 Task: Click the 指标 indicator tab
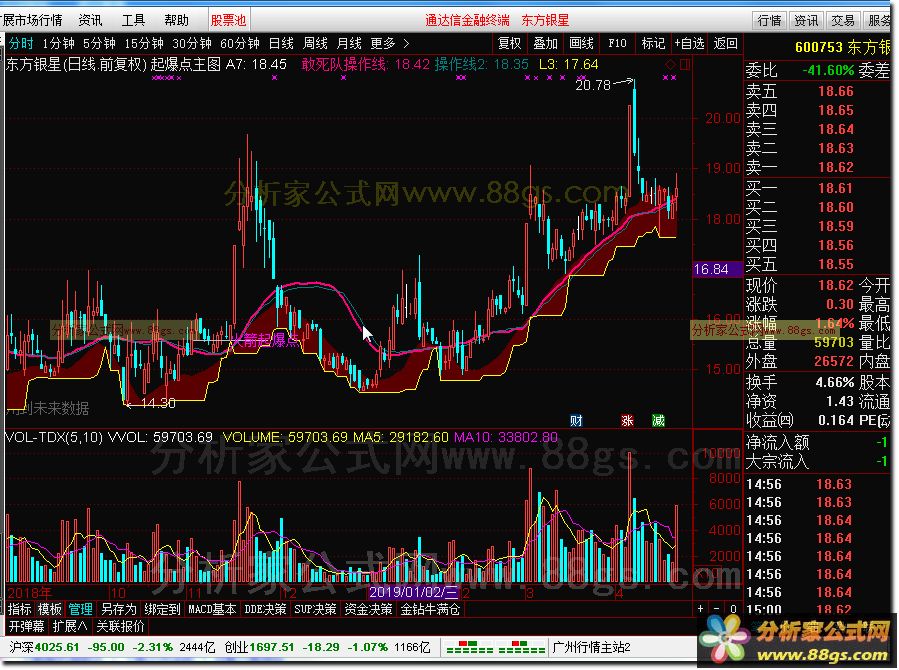click(x=19, y=609)
